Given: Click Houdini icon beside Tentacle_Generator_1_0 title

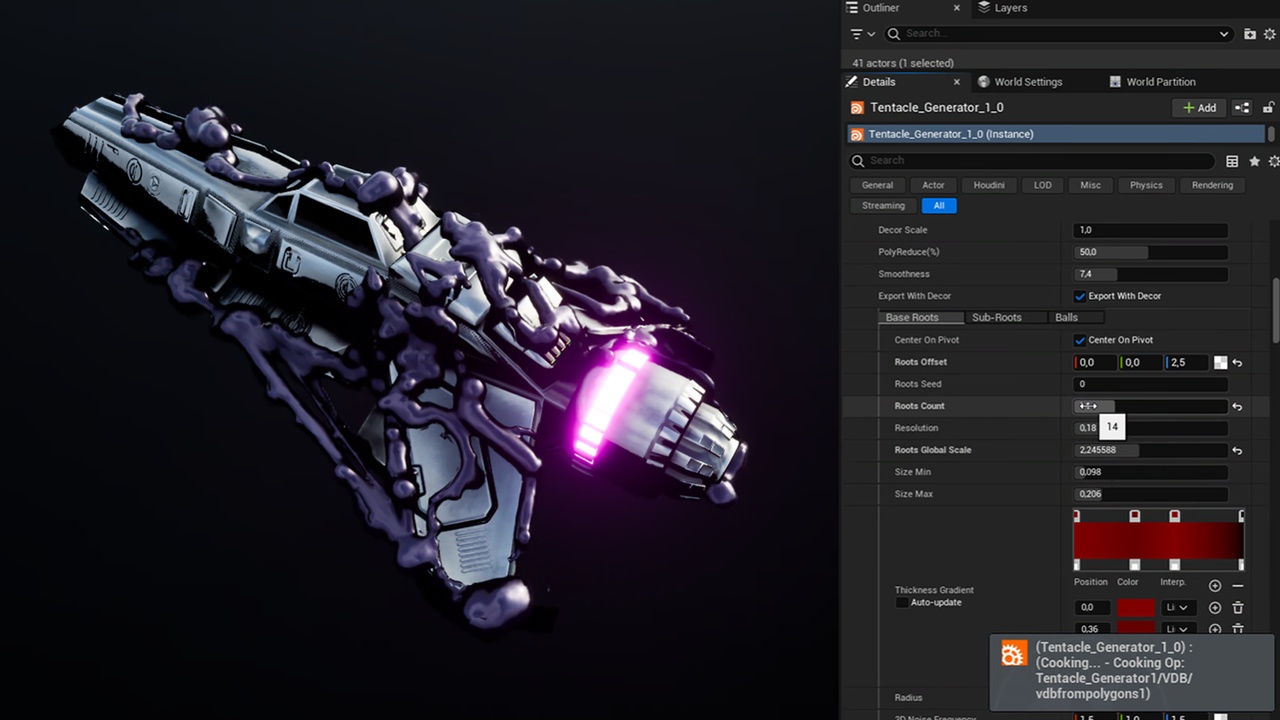Looking at the screenshot, I should point(857,108).
